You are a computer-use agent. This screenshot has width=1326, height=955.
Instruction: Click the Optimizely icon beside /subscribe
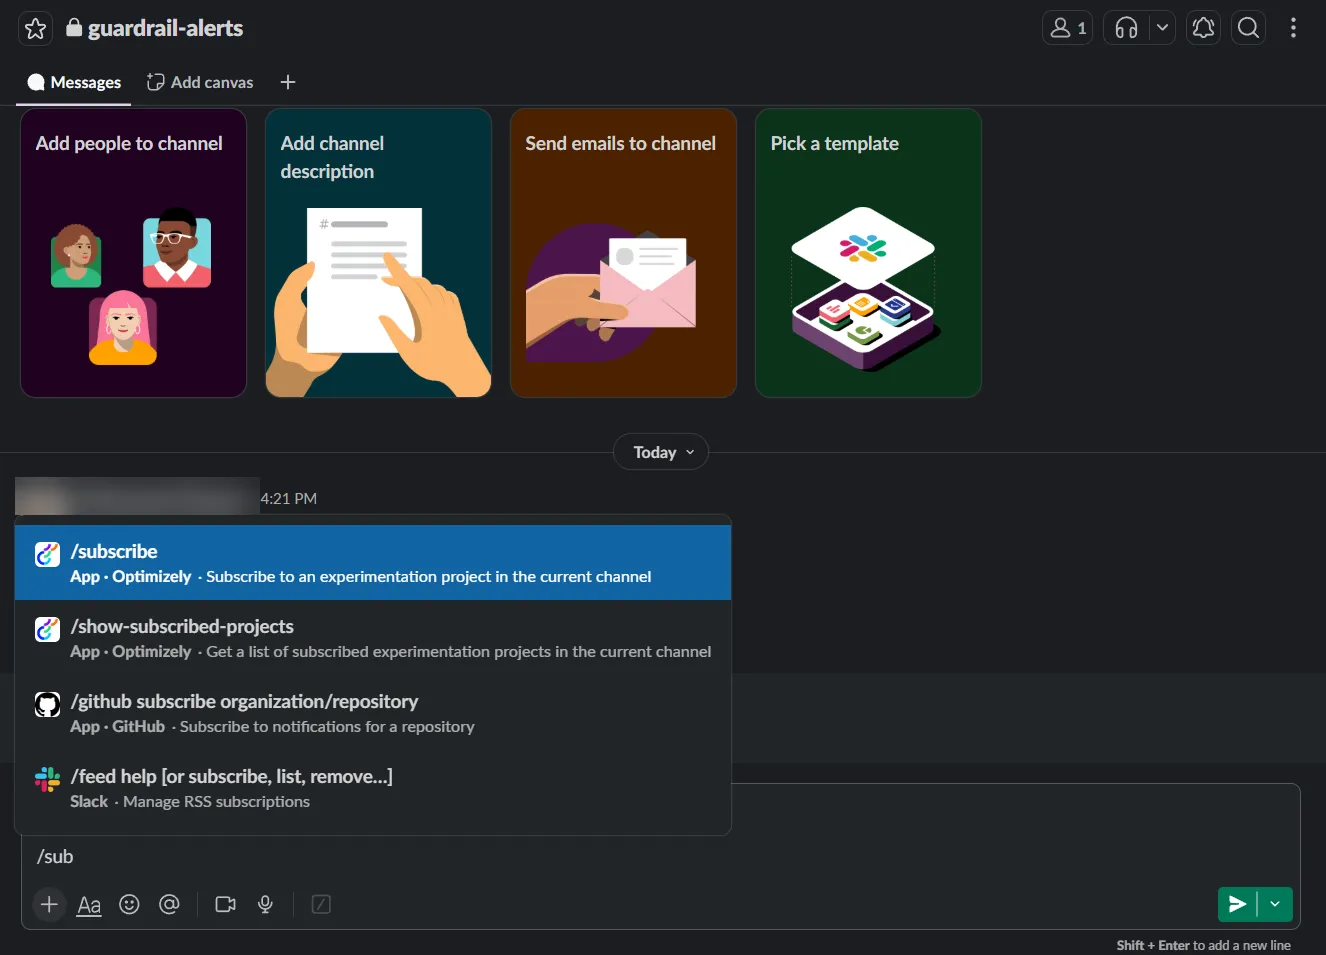[47, 554]
